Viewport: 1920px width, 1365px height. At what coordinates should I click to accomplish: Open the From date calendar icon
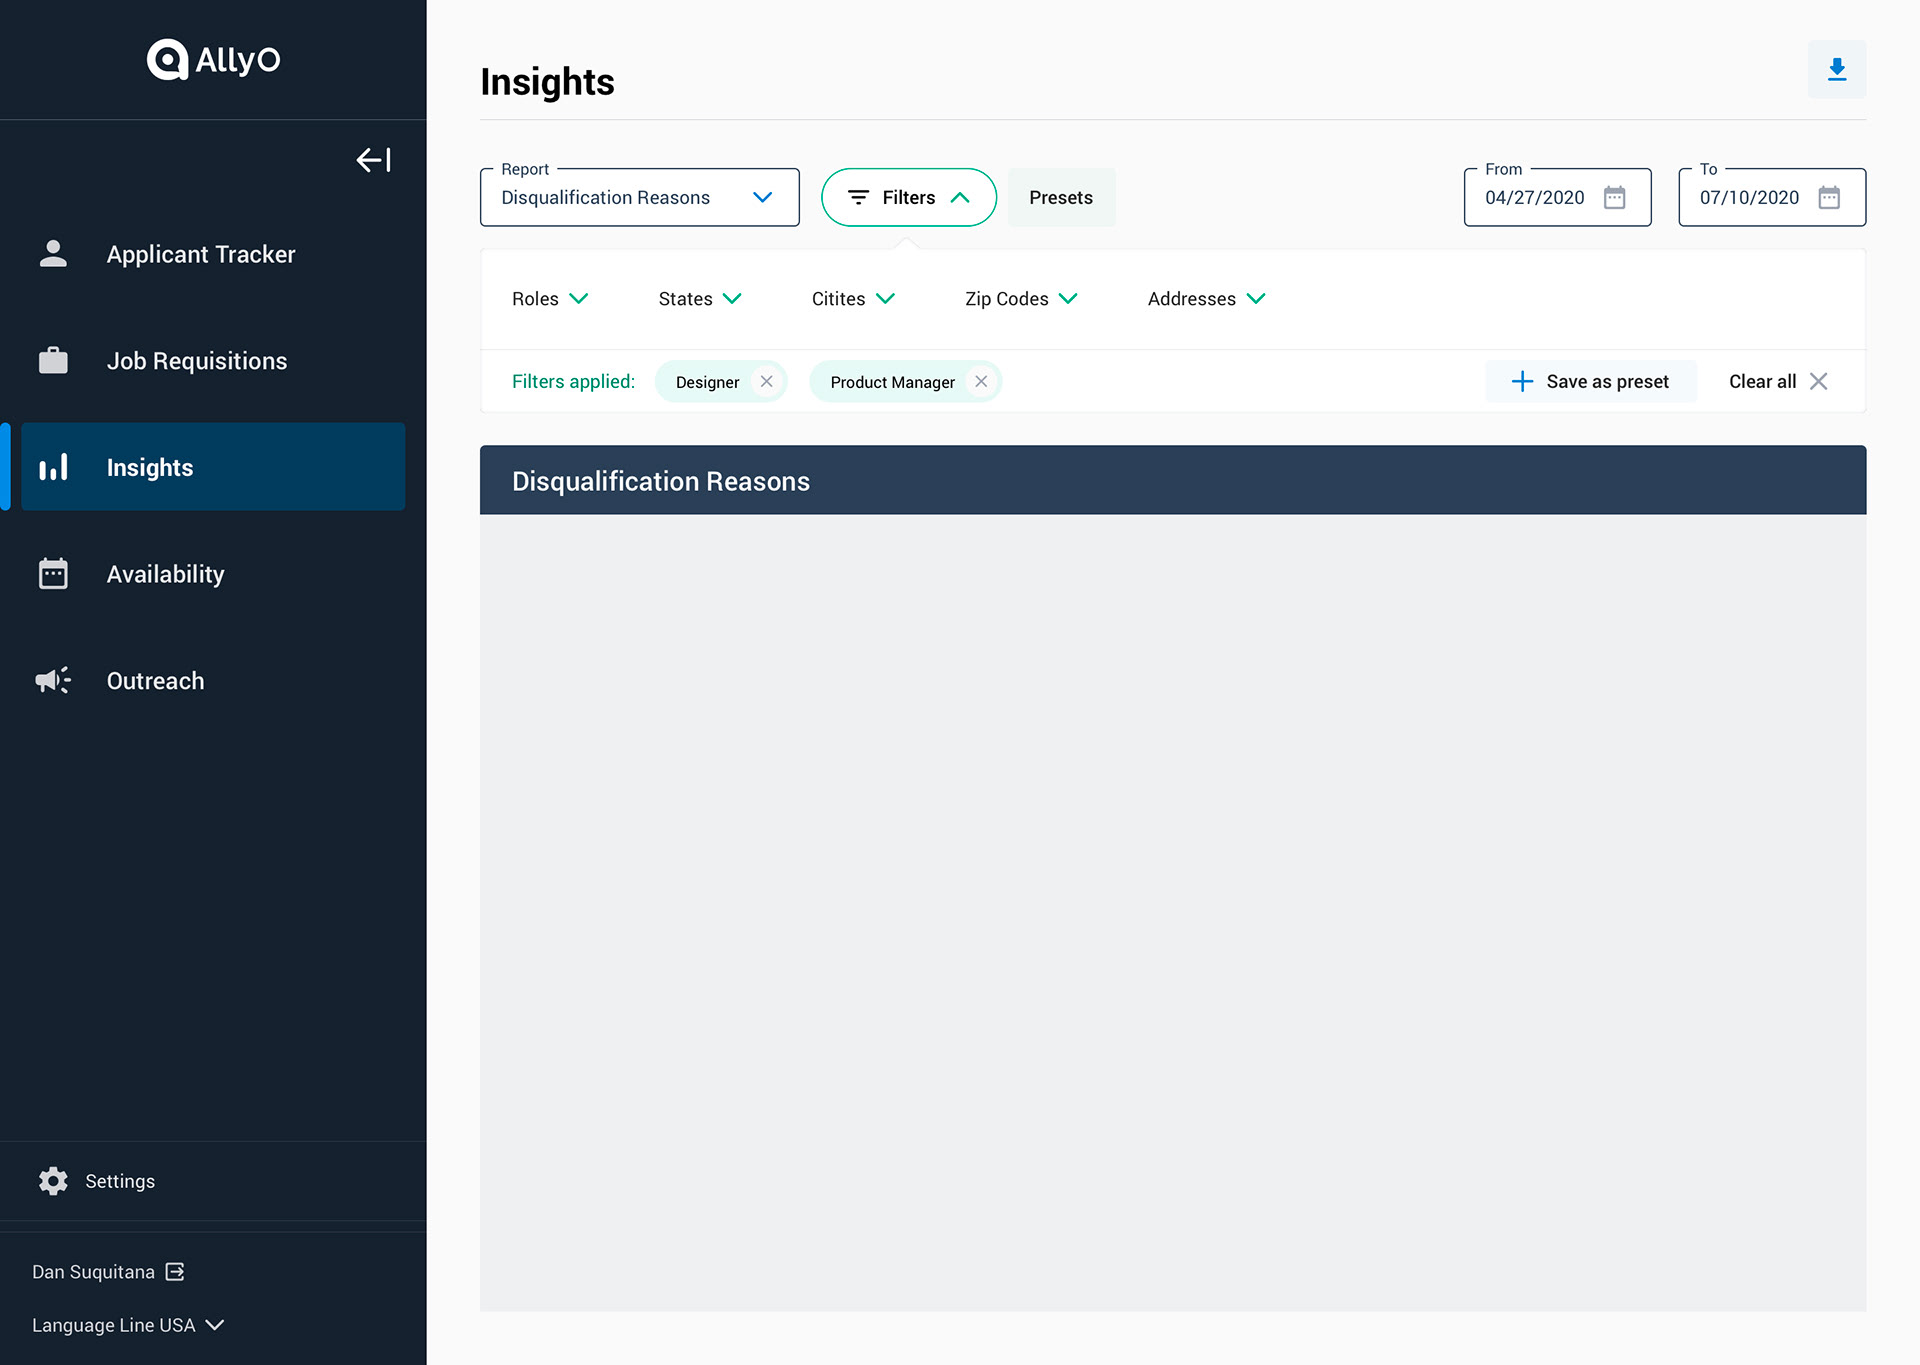[1615, 197]
